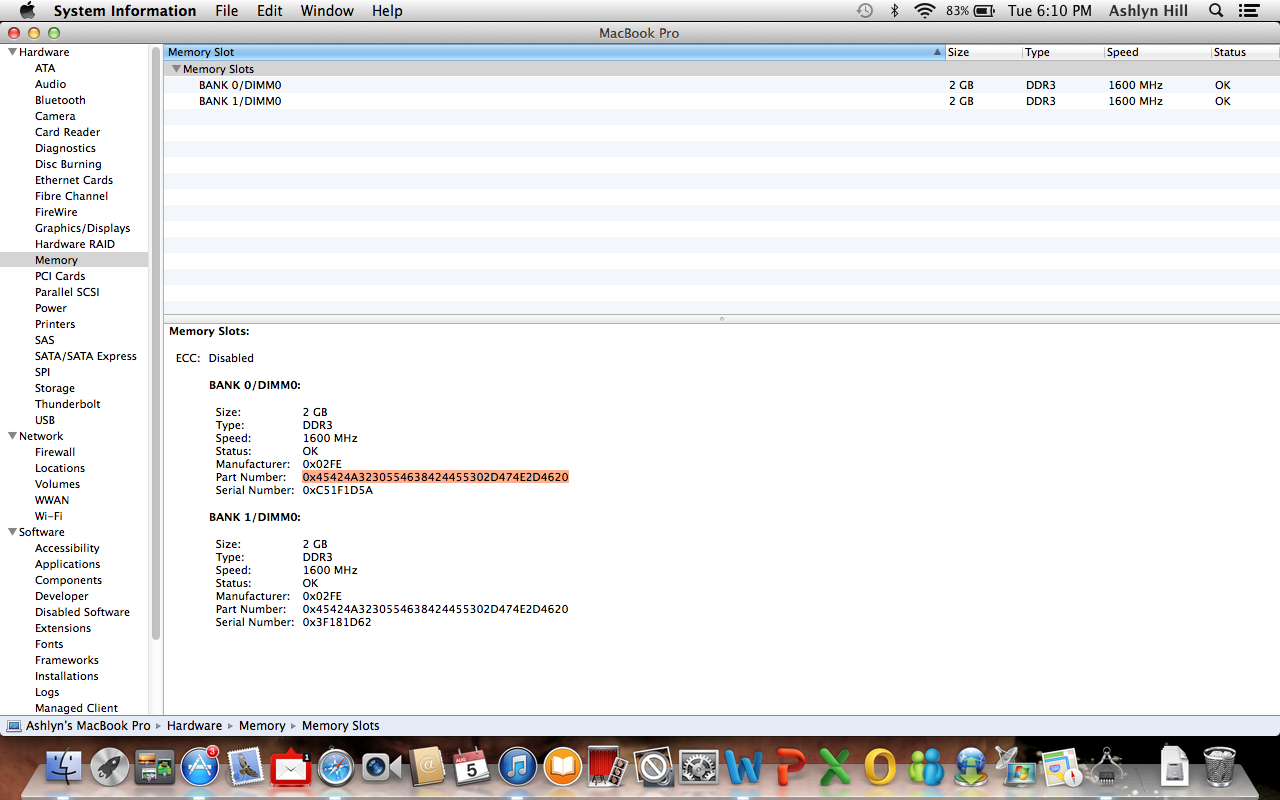The height and width of the screenshot is (800, 1280).
Task: Collapse the Hardware category triangle
Action: coord(12,52)
